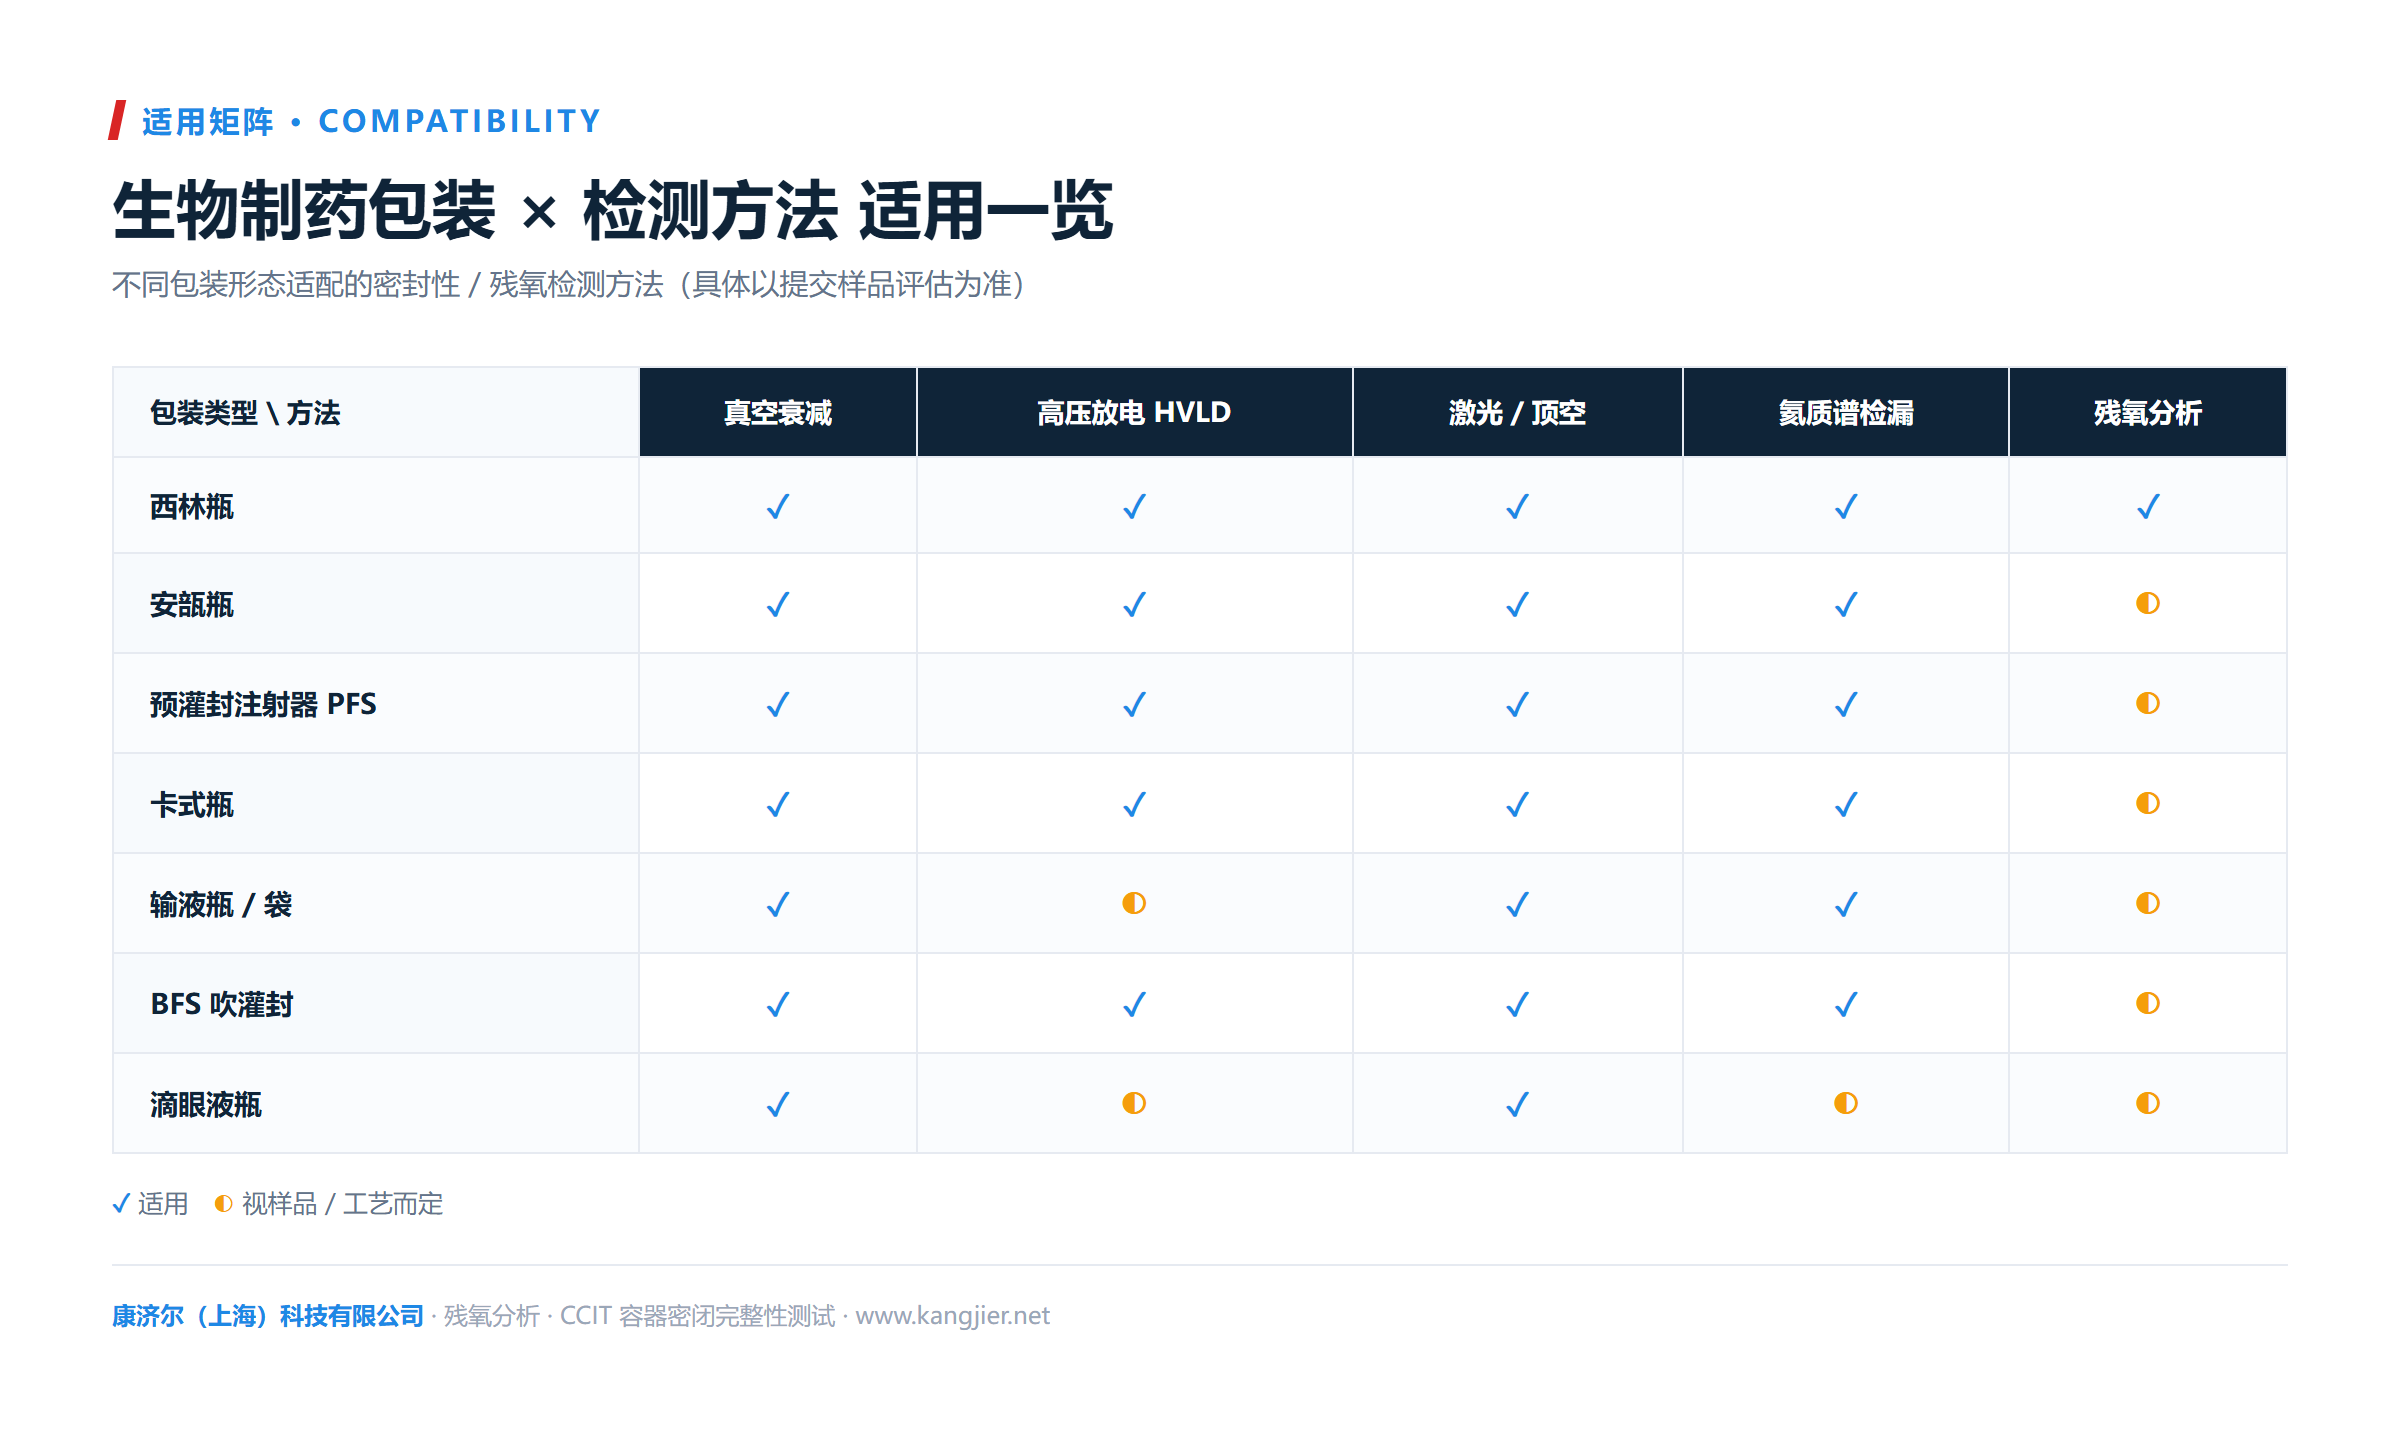
Task: Click the check mark for 卡式瓶 under 氦质谱检漏
Action: tap(1845, 804)
